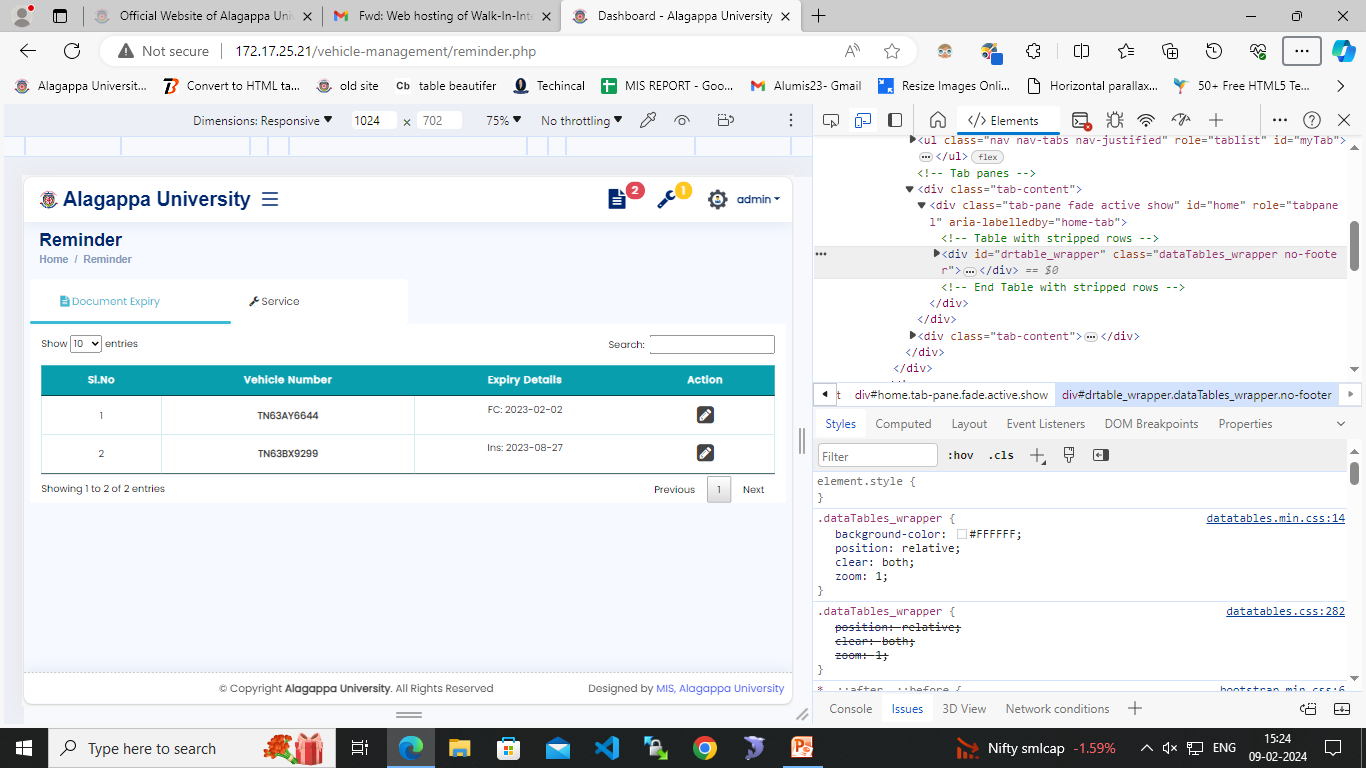Select the DevTools inspect element icon
The width and height of the screenshot is (1366, 768).
coord(830,120)
